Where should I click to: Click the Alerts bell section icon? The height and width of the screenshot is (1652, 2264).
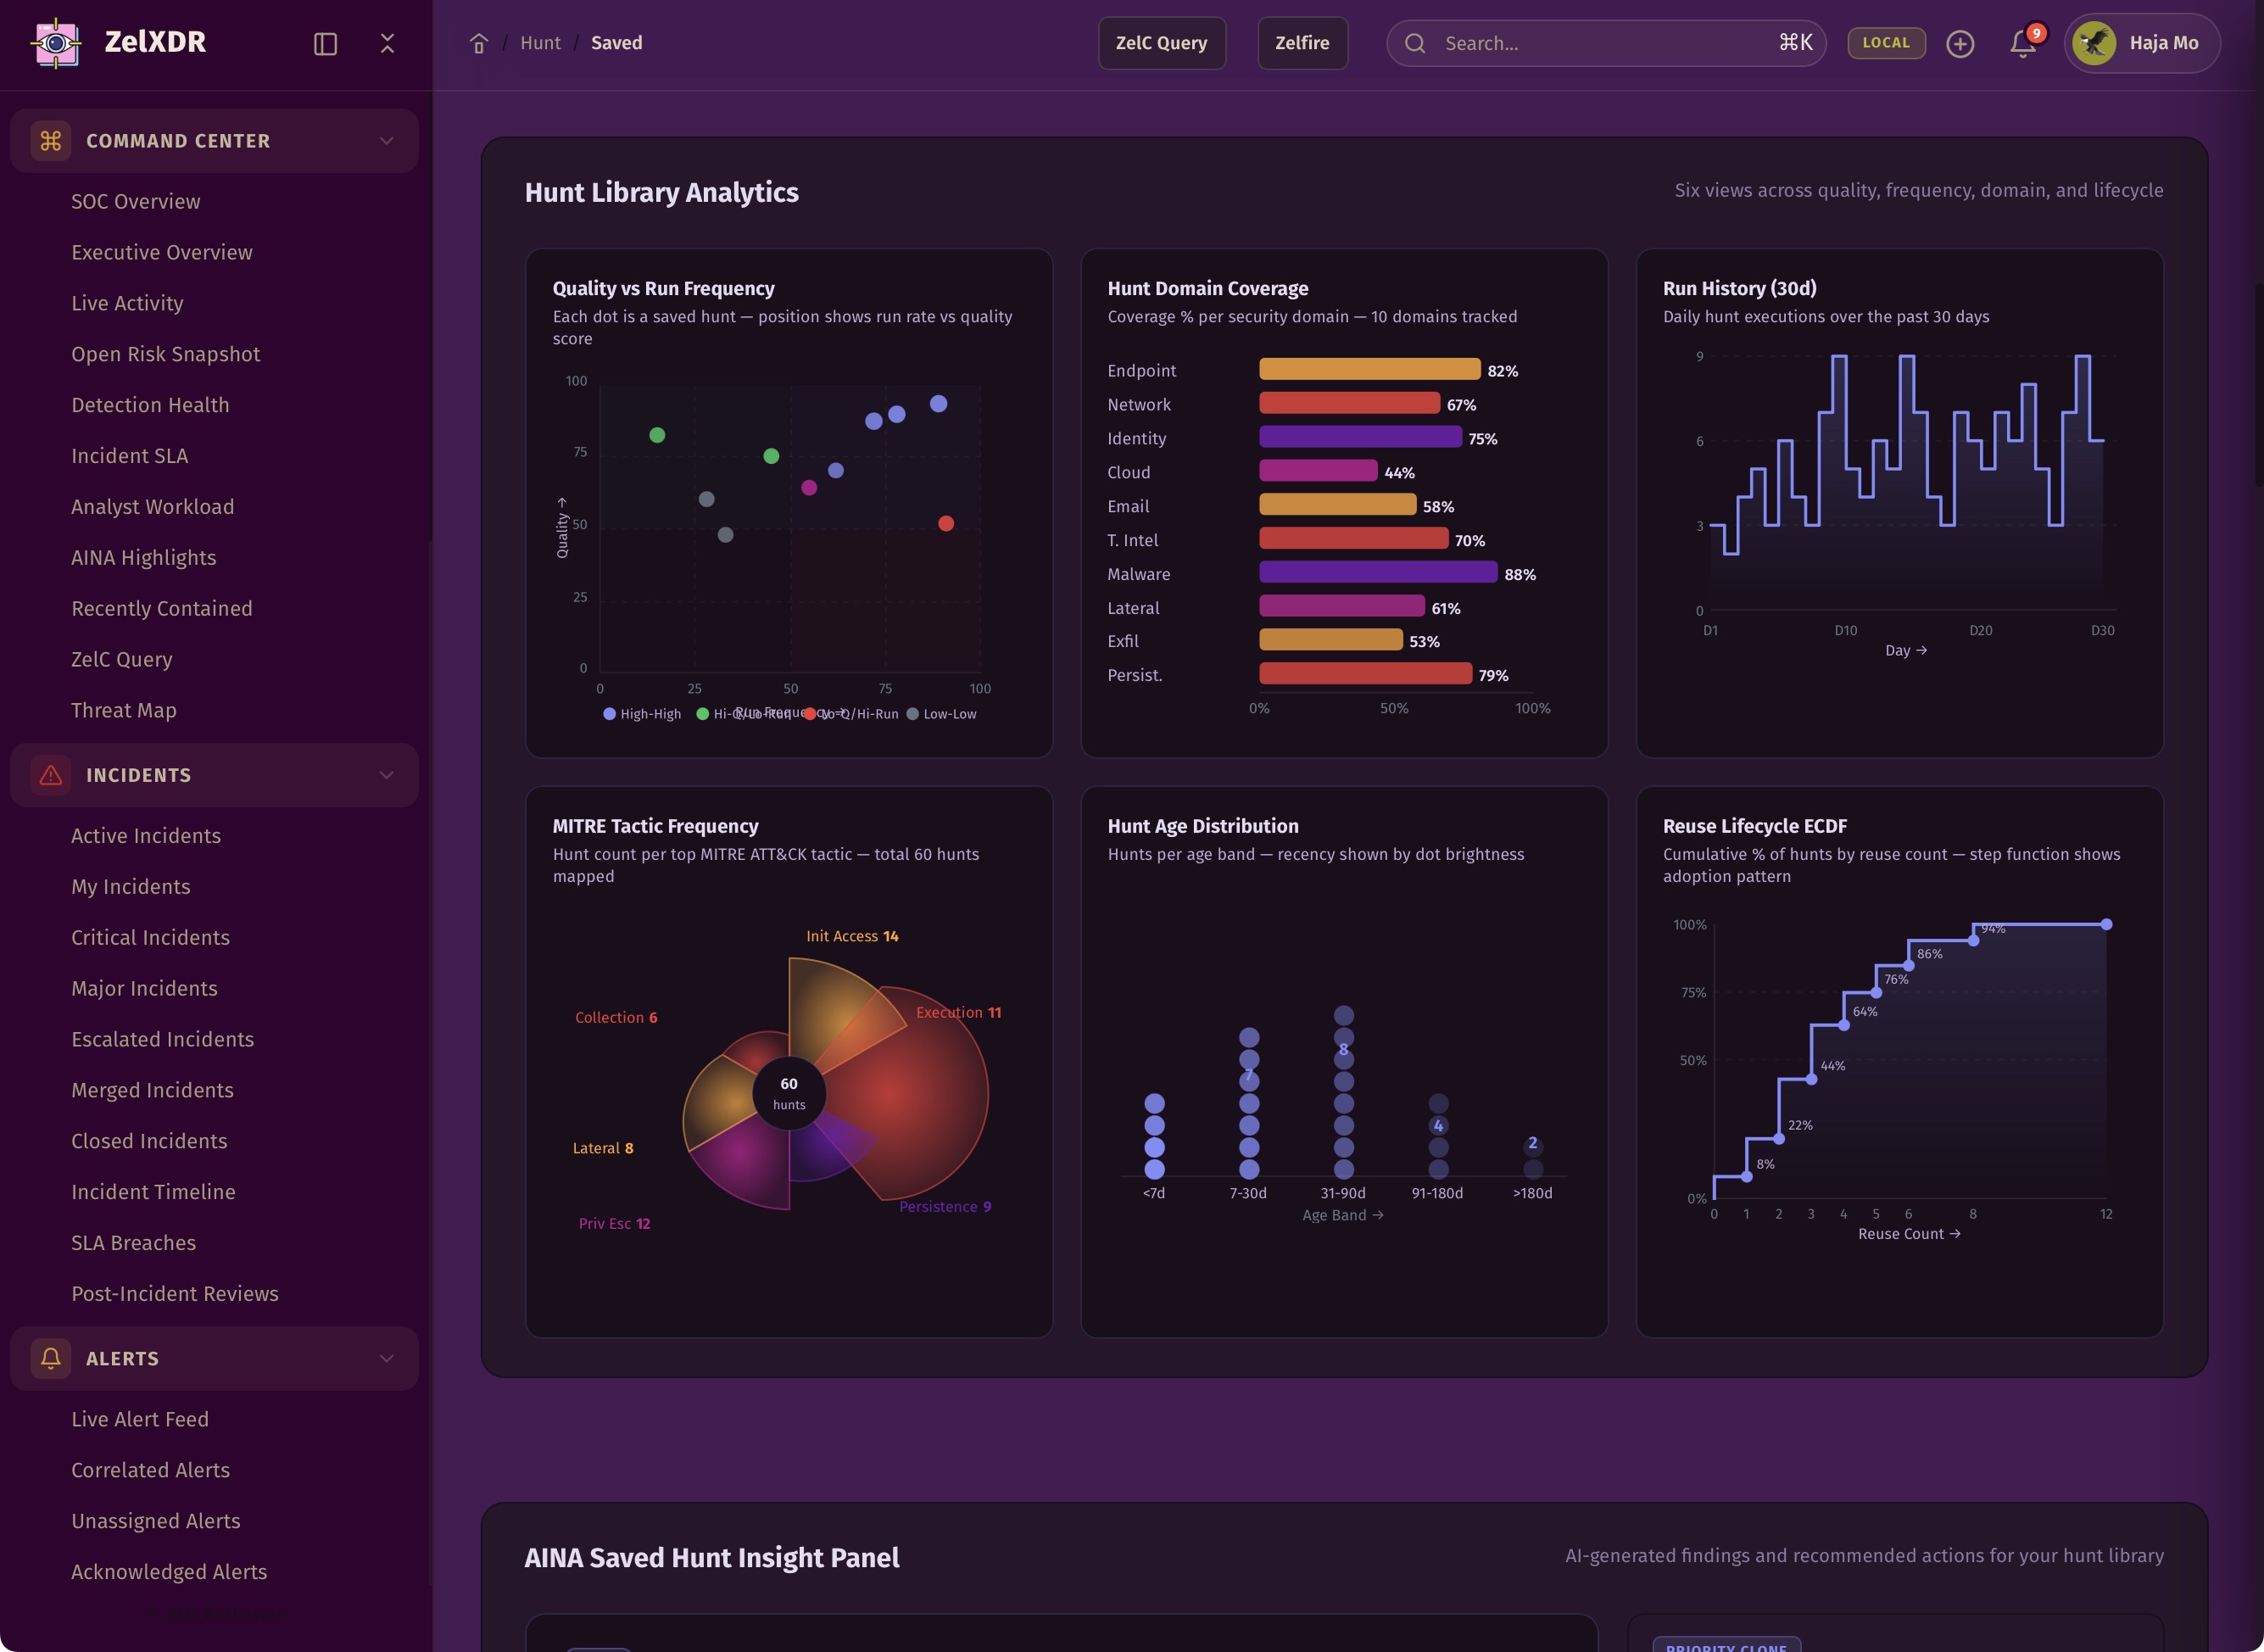[51, 1358]
